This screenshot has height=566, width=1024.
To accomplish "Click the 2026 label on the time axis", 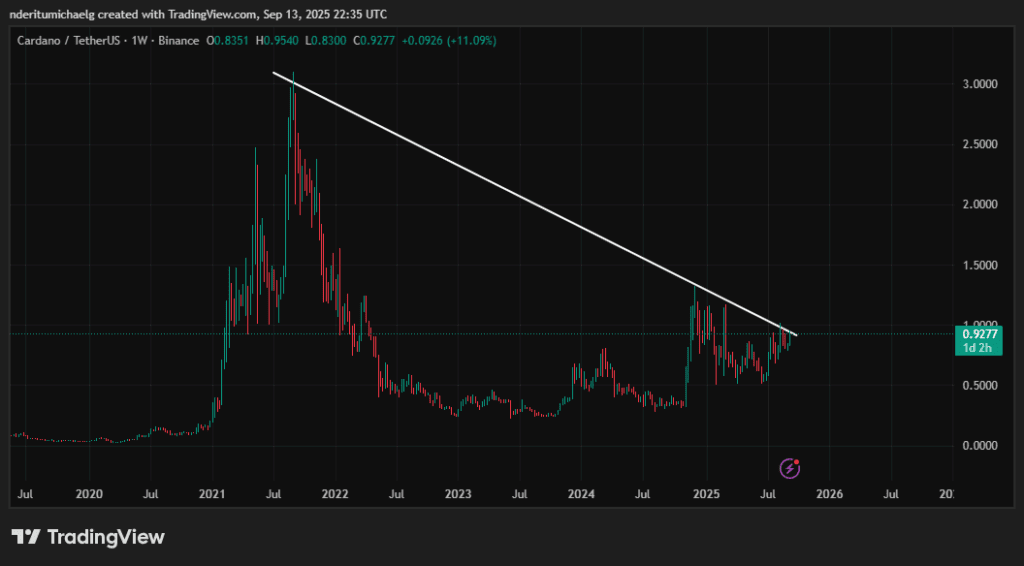I will [829, 494].
